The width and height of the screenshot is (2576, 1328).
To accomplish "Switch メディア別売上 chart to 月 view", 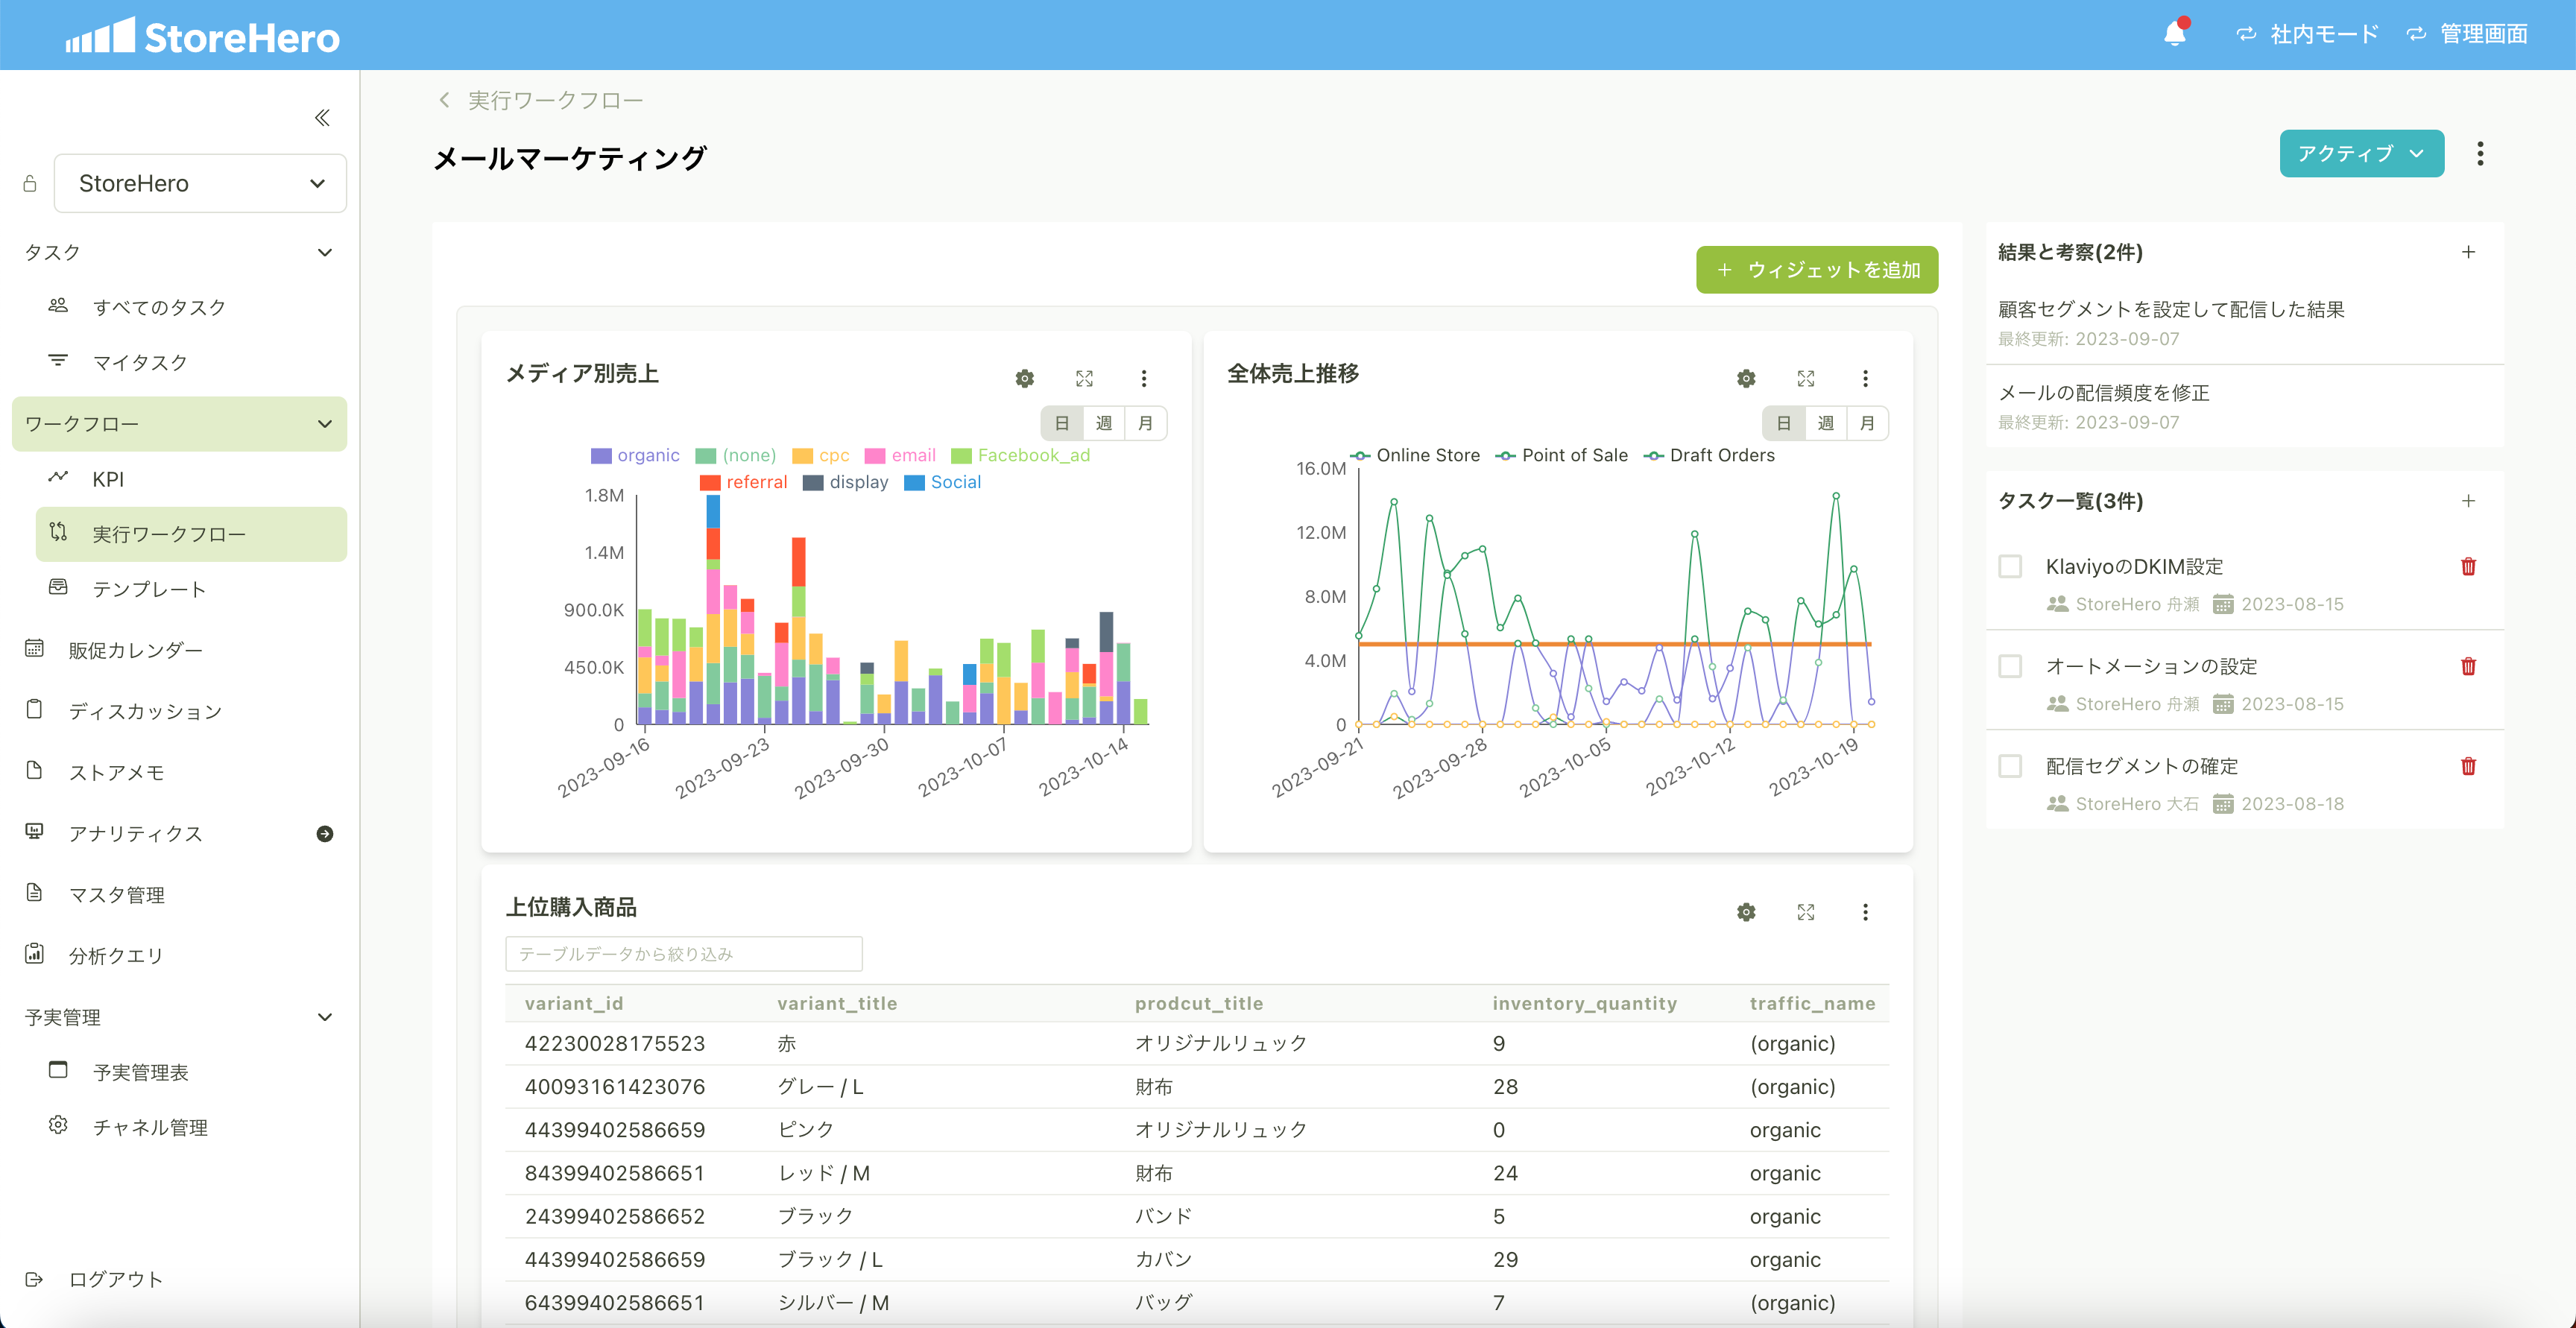I will (1145, 423).
